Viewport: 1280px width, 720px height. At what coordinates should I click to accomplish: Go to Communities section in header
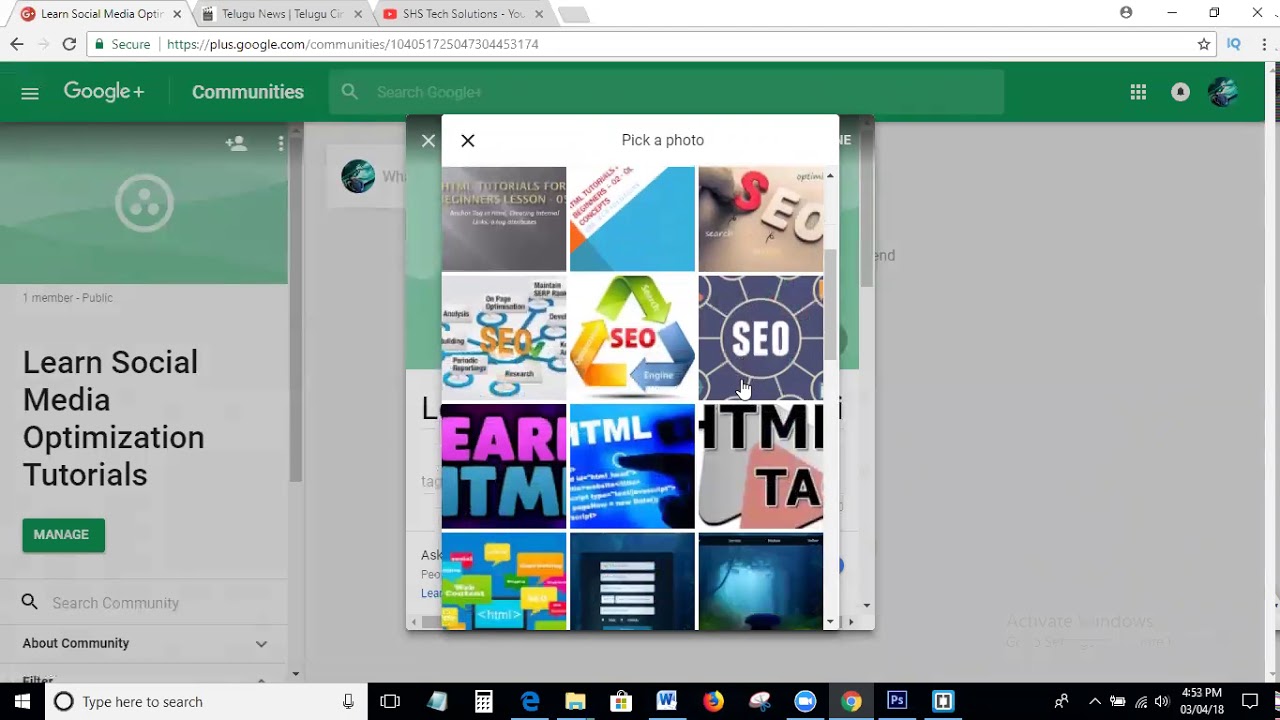248,92
